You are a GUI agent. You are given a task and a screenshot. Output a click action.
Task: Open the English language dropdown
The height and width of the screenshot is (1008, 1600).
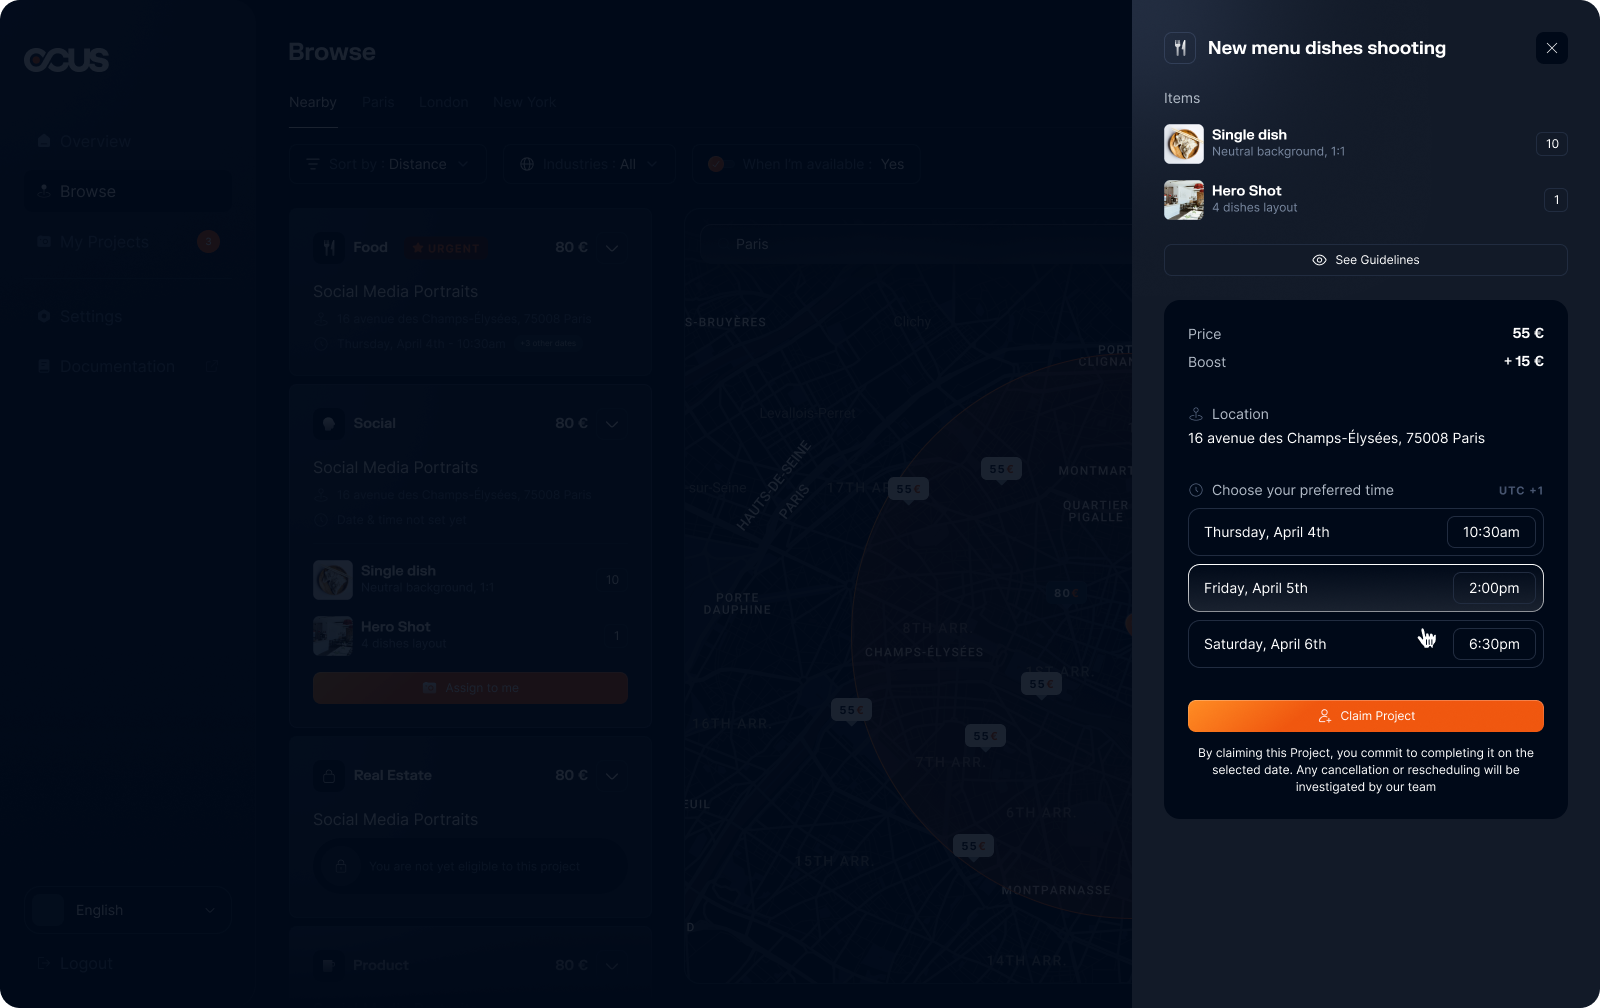pyautogui.click(x=128, y=910)
